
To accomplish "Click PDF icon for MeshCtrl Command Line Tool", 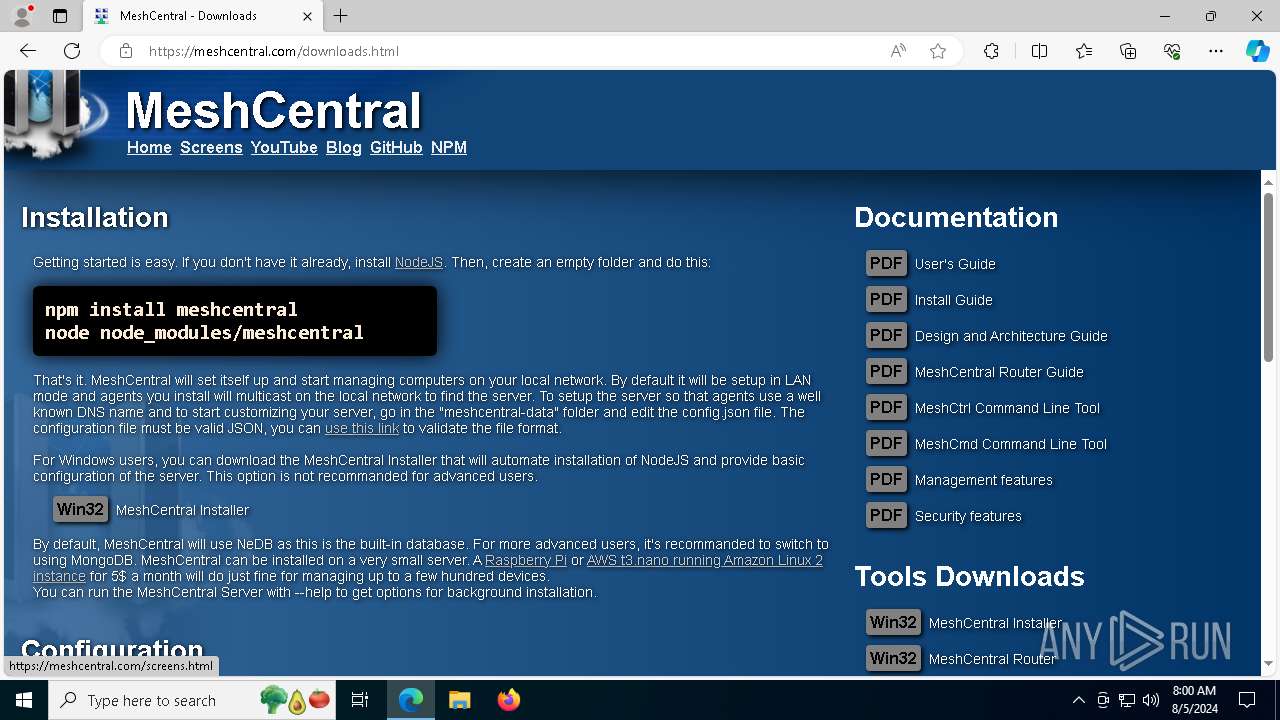I will tap(886, 407).
